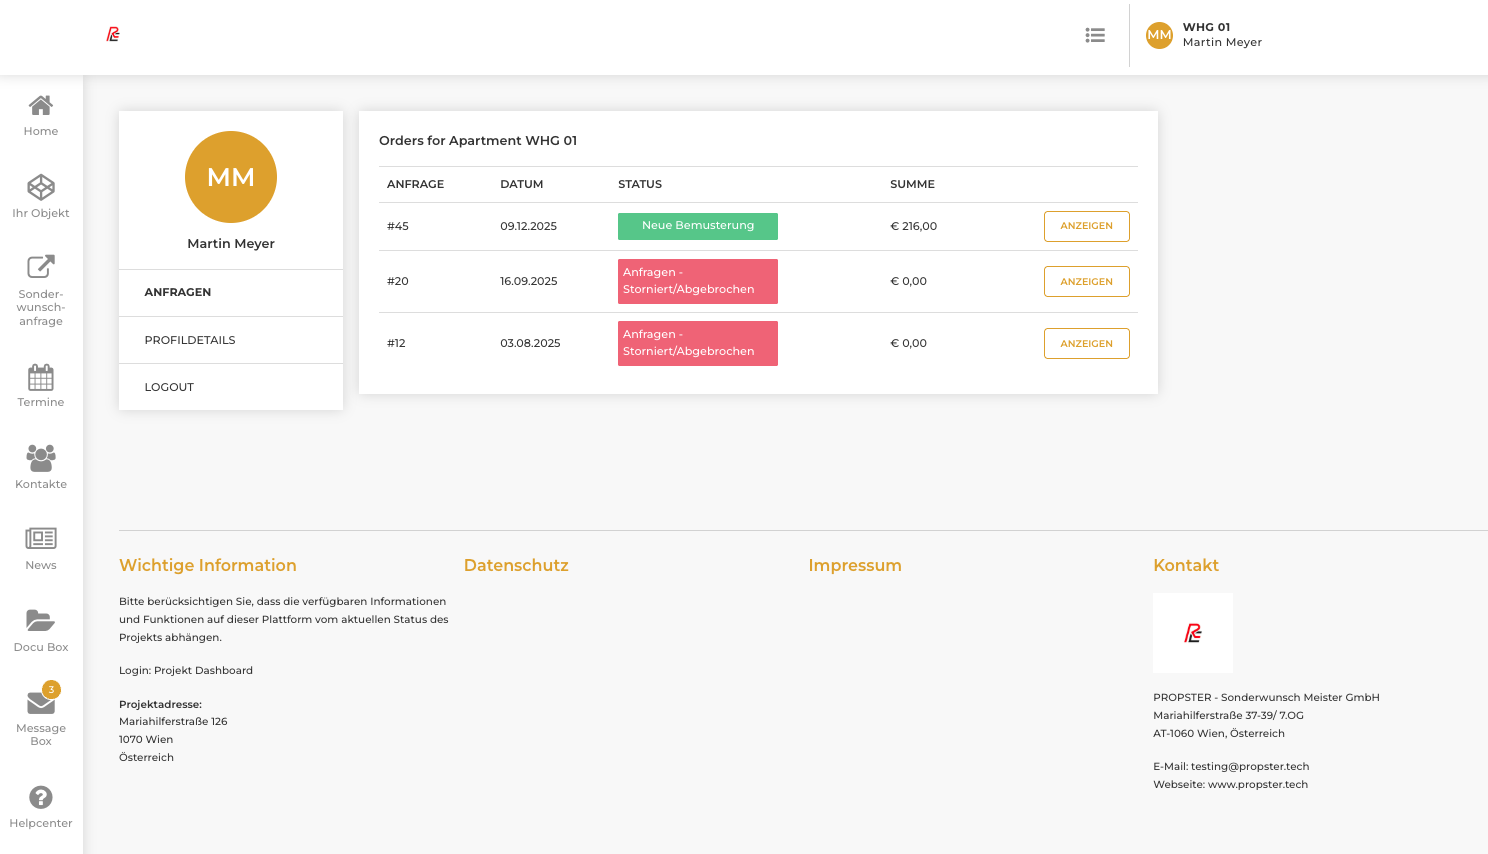Open PROFILDETAILS in the profile menu
Image resolution: width=1488 pixels, height=854 pixels.
click(190, 340)
